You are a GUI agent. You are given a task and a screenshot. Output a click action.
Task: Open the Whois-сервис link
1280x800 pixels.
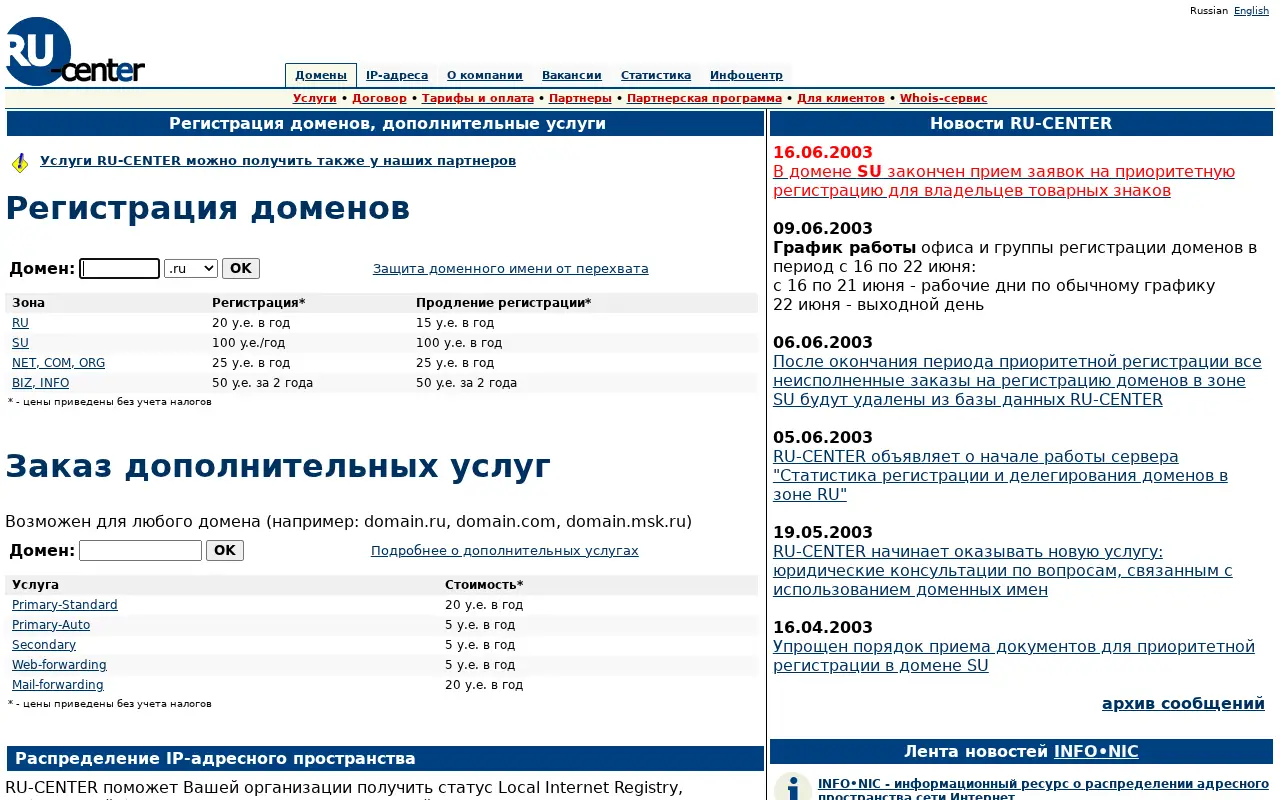(x=943, y=98)
